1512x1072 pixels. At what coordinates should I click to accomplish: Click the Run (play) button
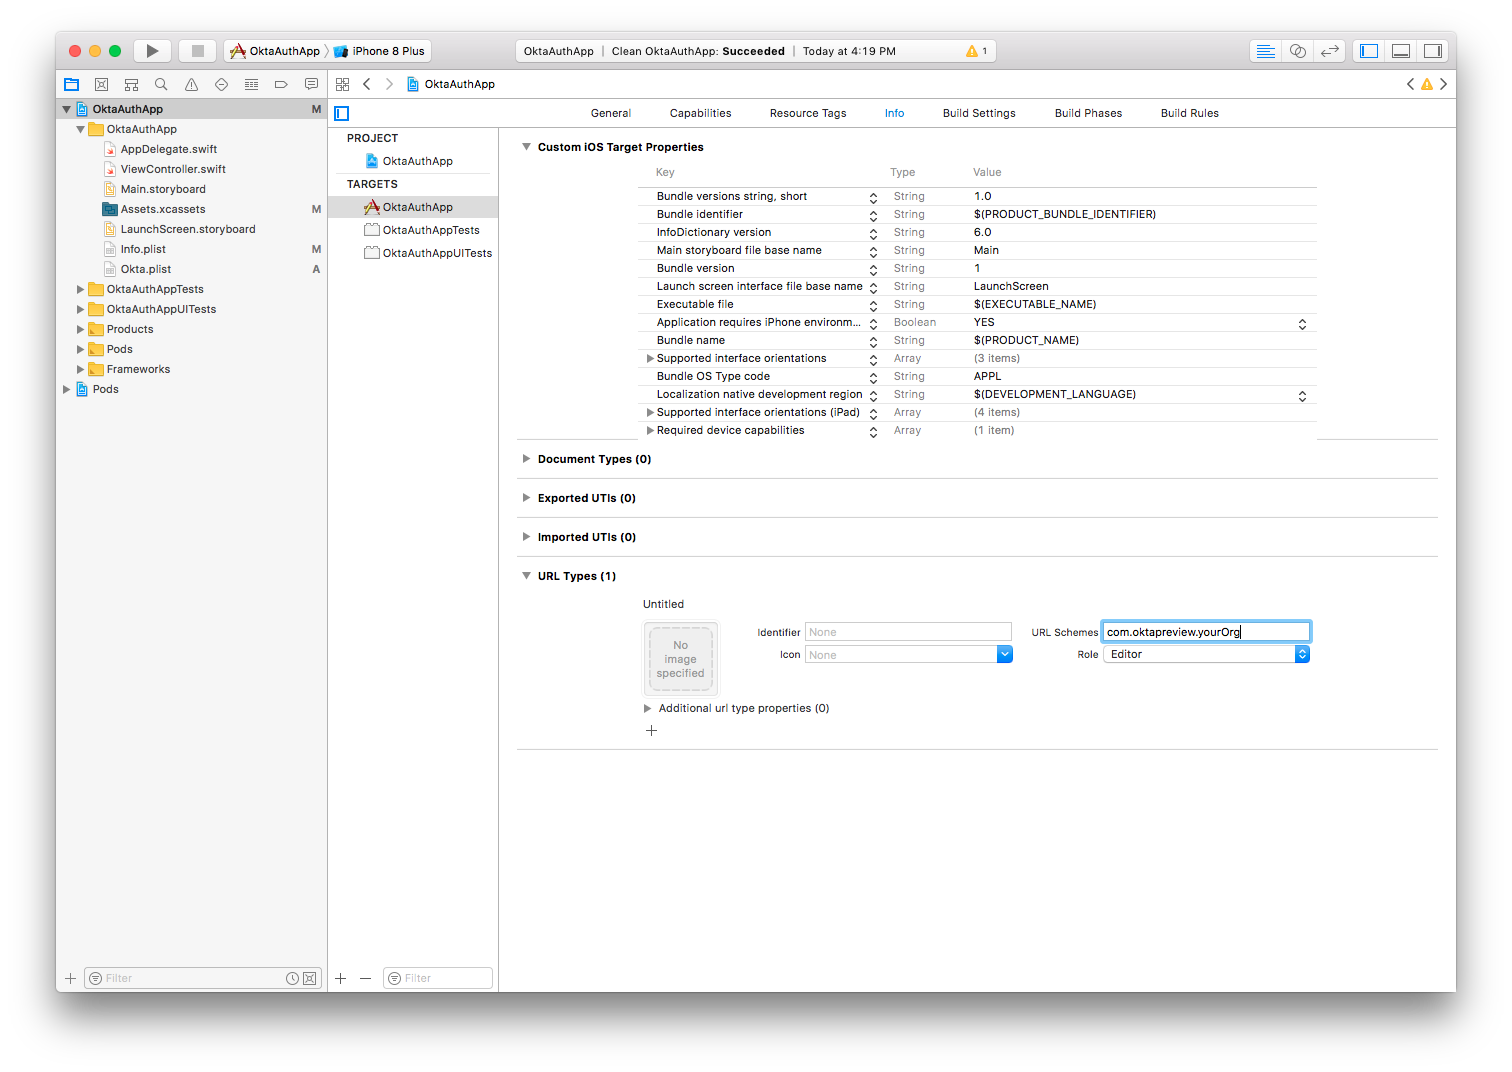[152, 51]
